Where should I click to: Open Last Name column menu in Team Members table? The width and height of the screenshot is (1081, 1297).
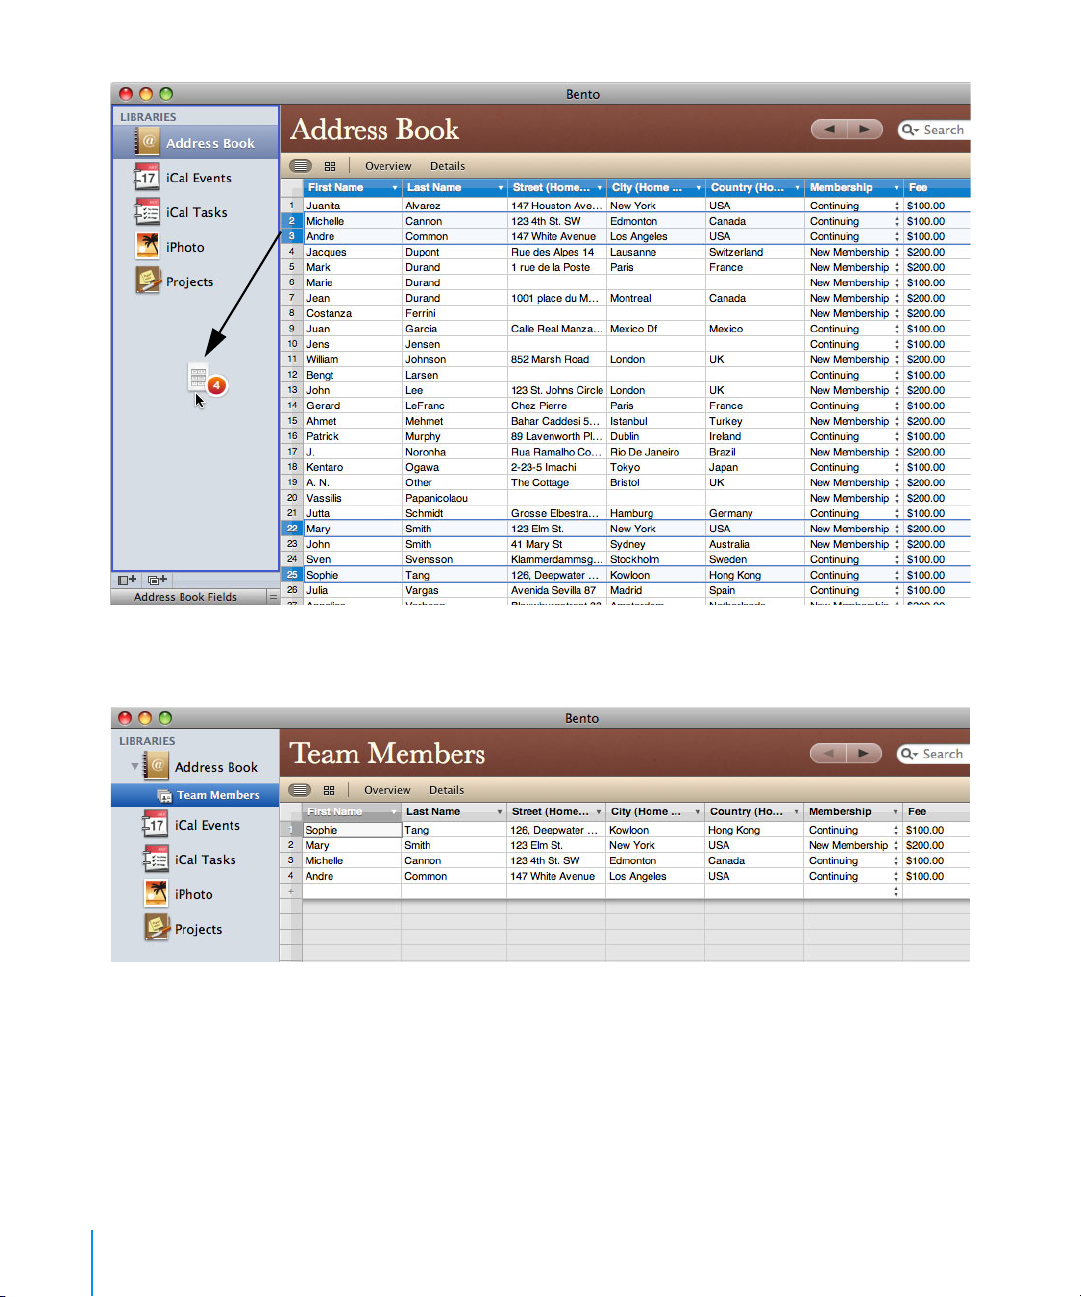click(499, 812)
